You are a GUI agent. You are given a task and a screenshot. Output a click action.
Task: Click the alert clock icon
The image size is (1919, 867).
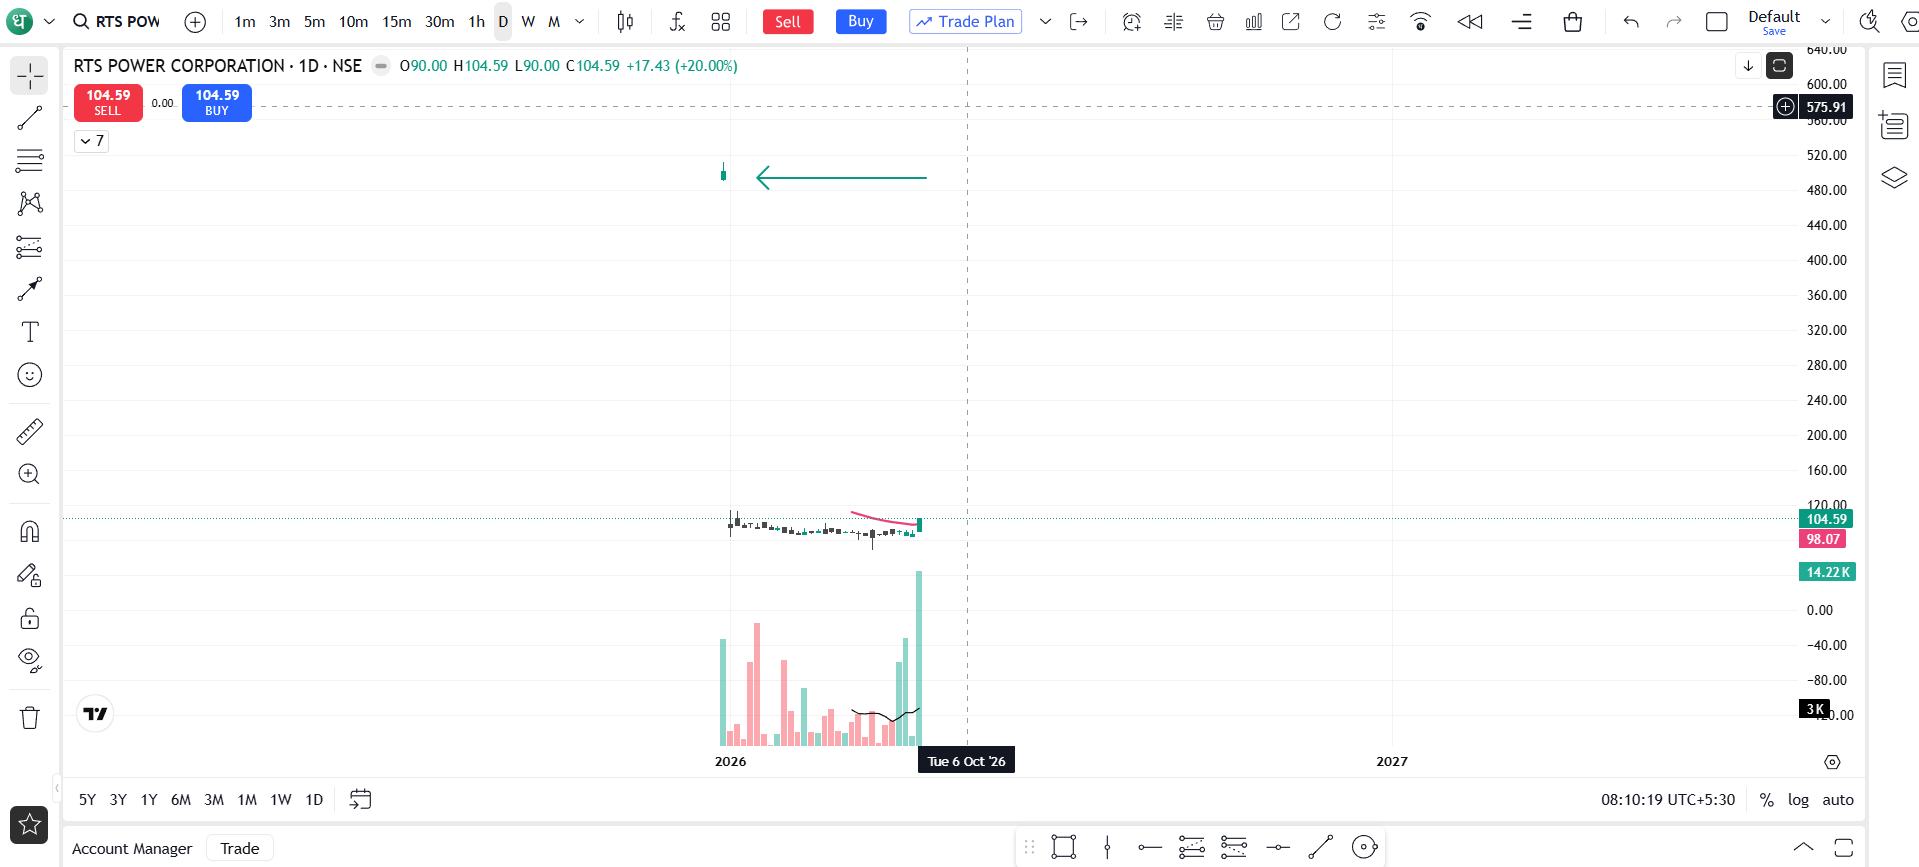(x=1132, y=22)
